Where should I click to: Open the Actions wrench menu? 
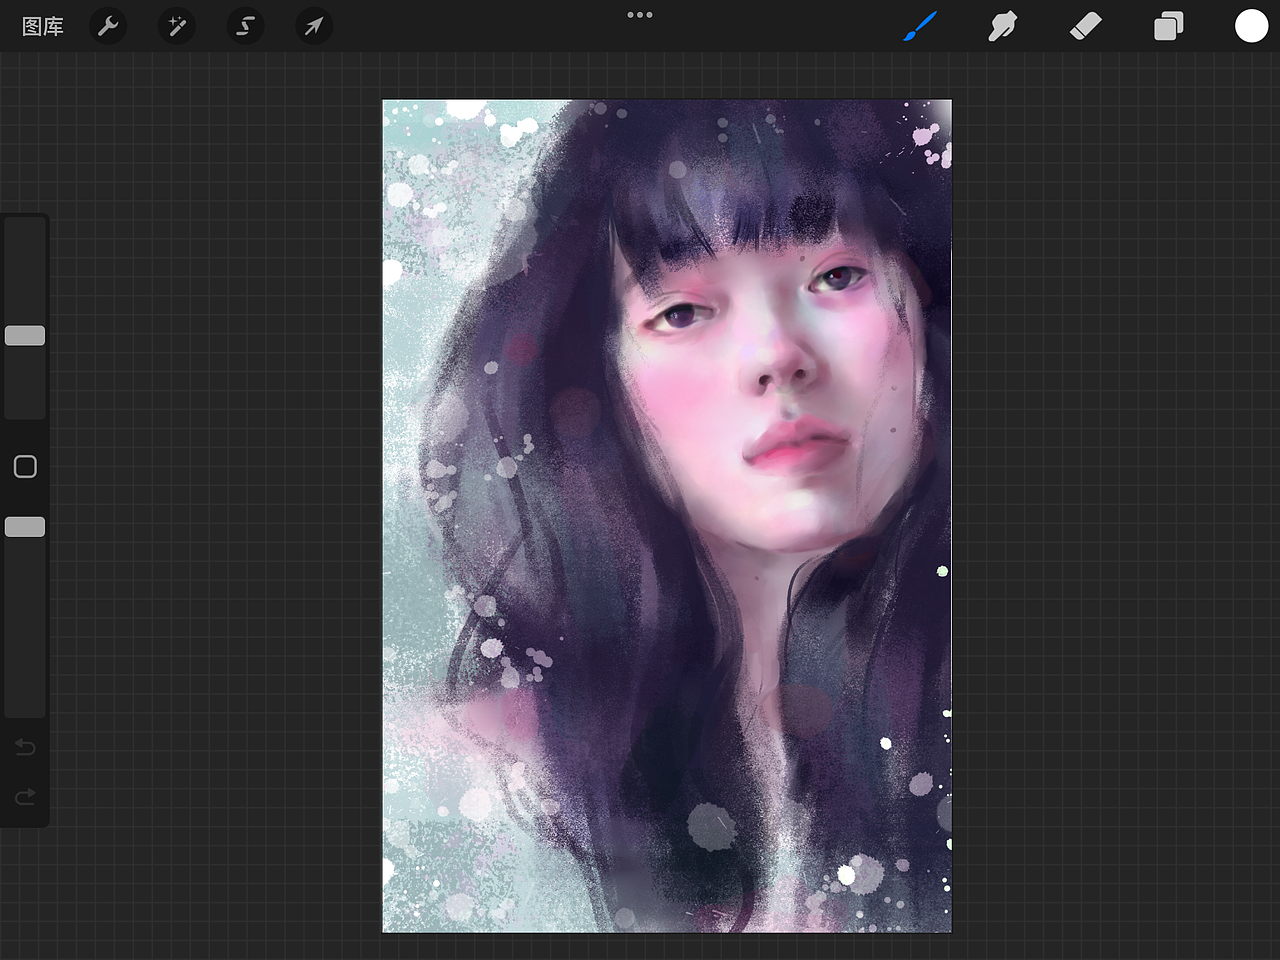[108, 26]
